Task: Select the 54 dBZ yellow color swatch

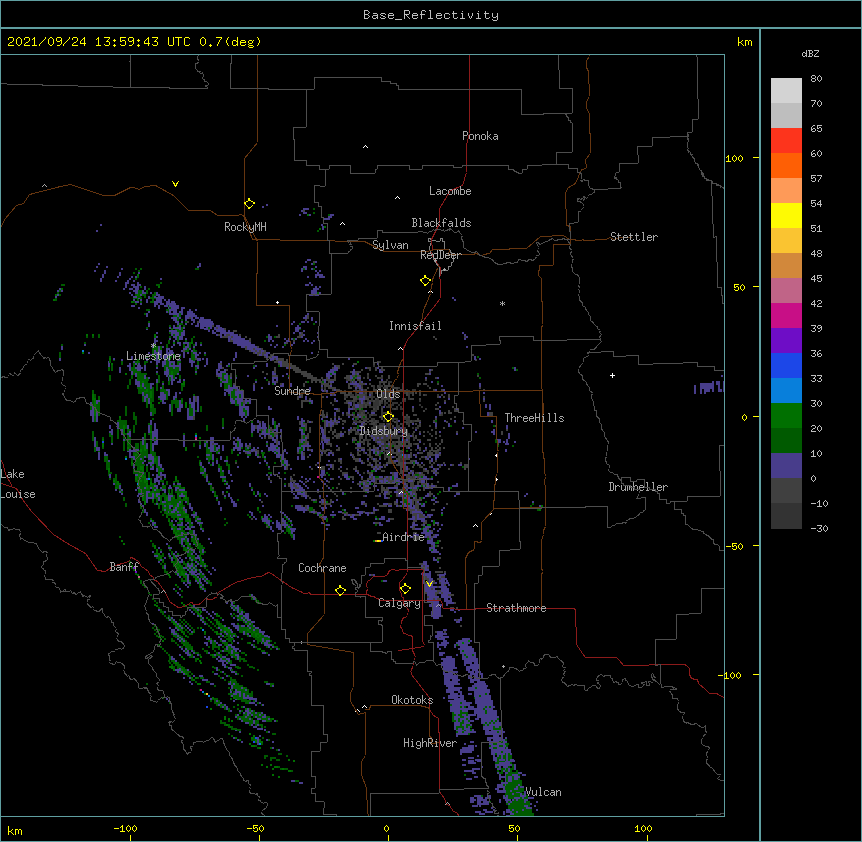Action: 786,215
